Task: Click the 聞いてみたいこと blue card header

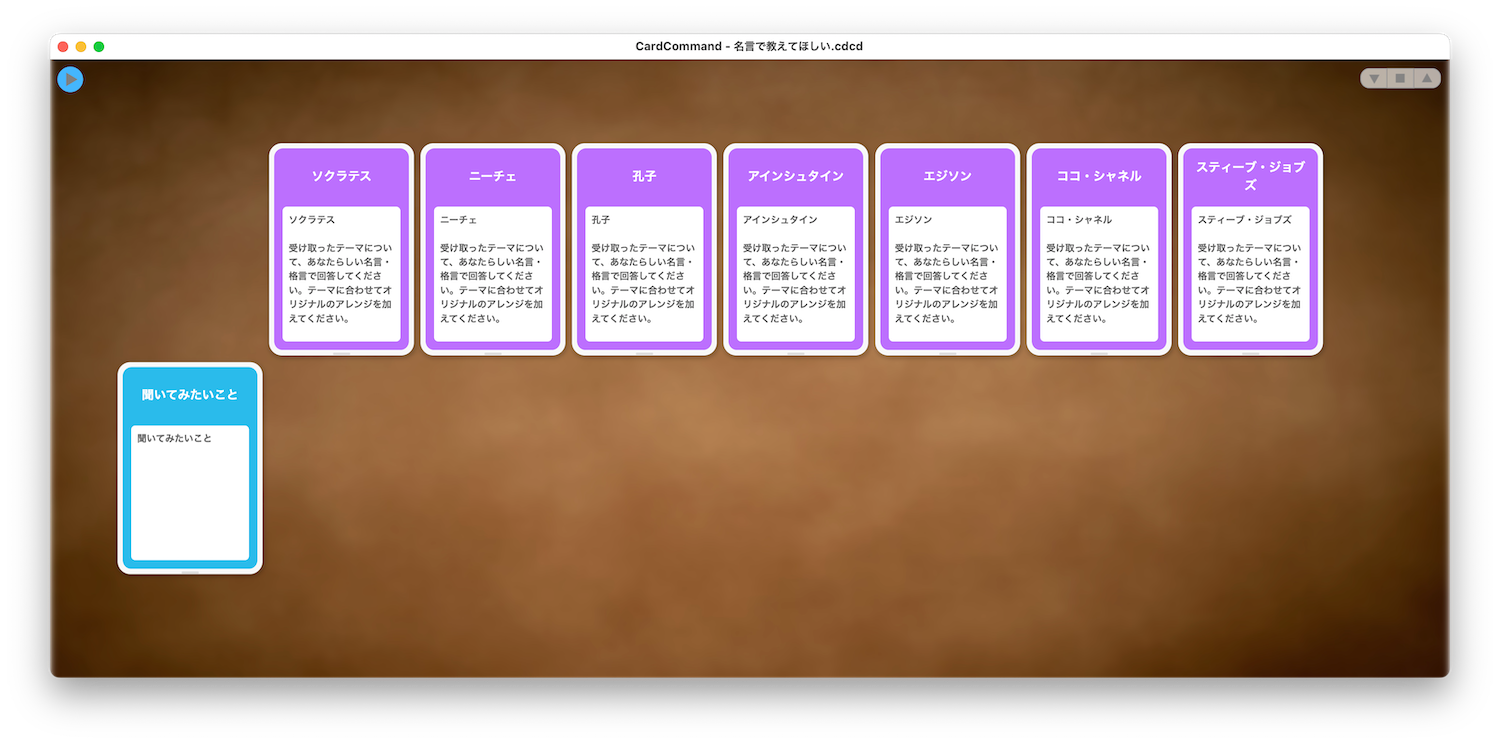Action: (x=190, y=395)
